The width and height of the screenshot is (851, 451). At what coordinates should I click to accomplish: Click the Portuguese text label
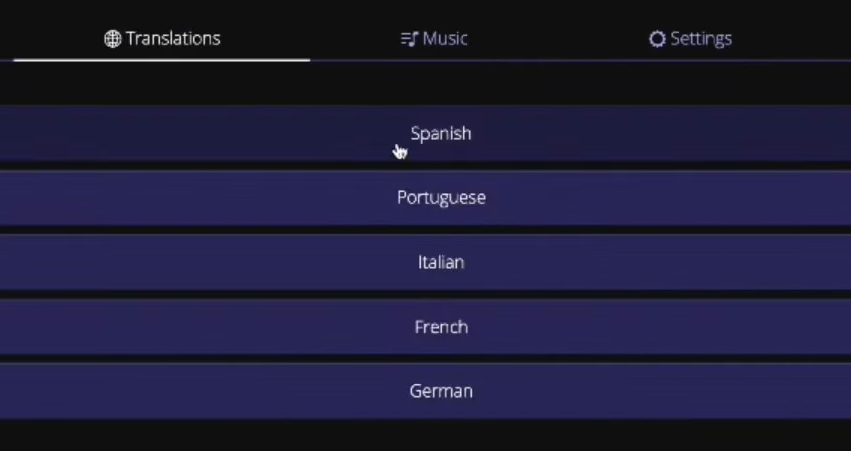click(x=441, y=198)
